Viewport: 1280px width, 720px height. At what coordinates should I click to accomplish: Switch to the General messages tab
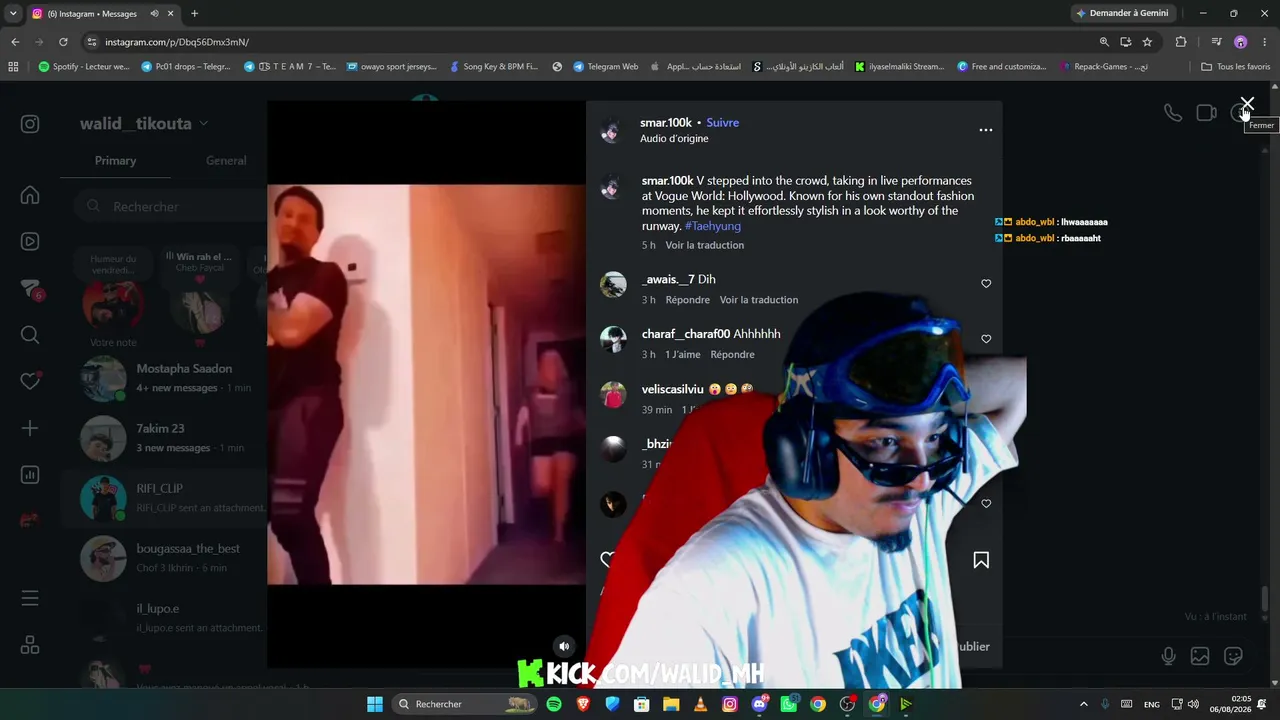226,161
